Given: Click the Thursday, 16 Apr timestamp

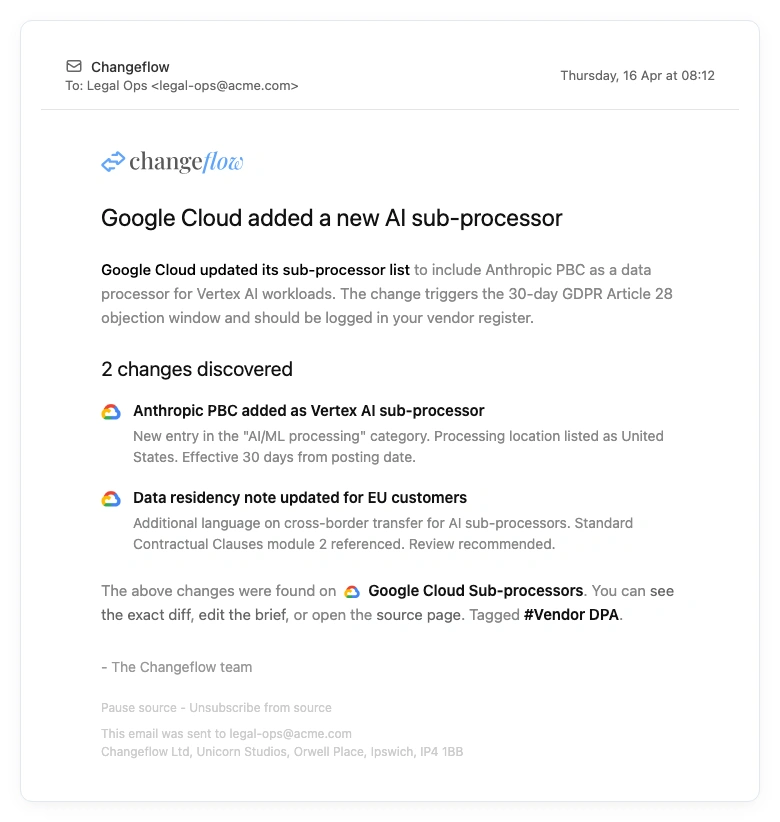Looking at the screenshot, I should (637, 75).
